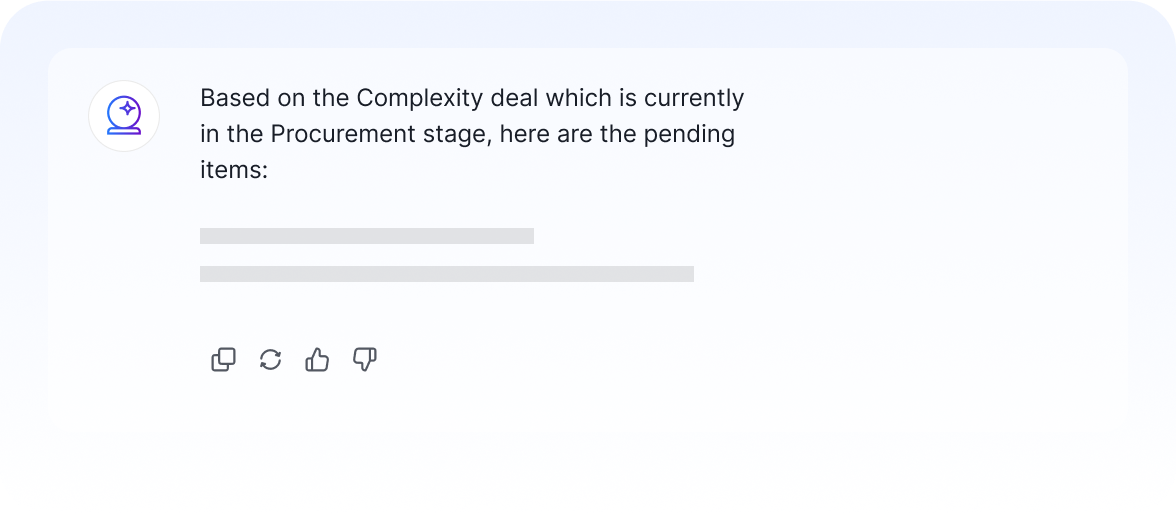Click the sparkle inside the assistant avatar

pyautogui.click(x=128, y=108)
